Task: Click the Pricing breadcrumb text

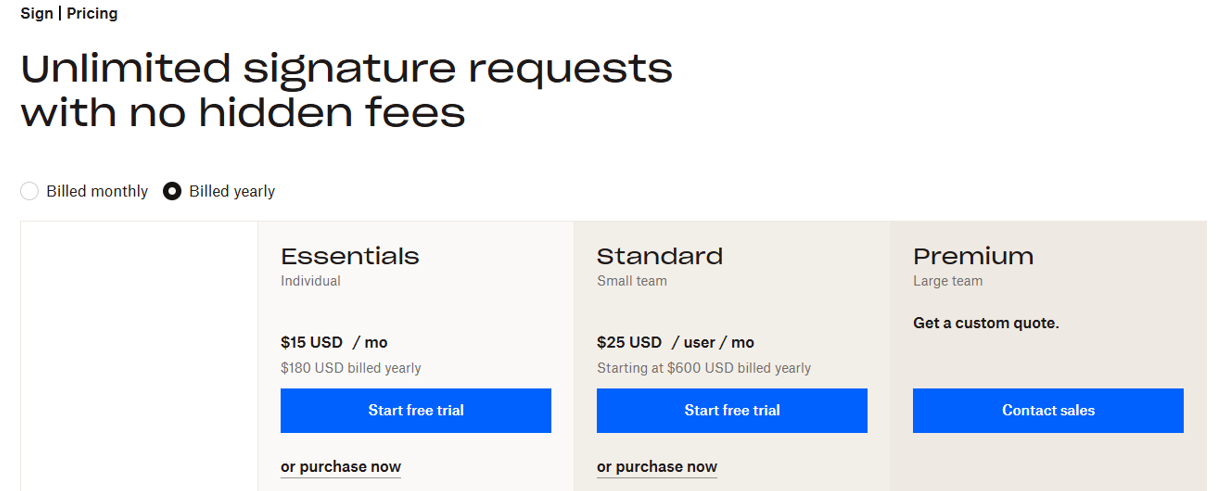Action: pos(92,14)
